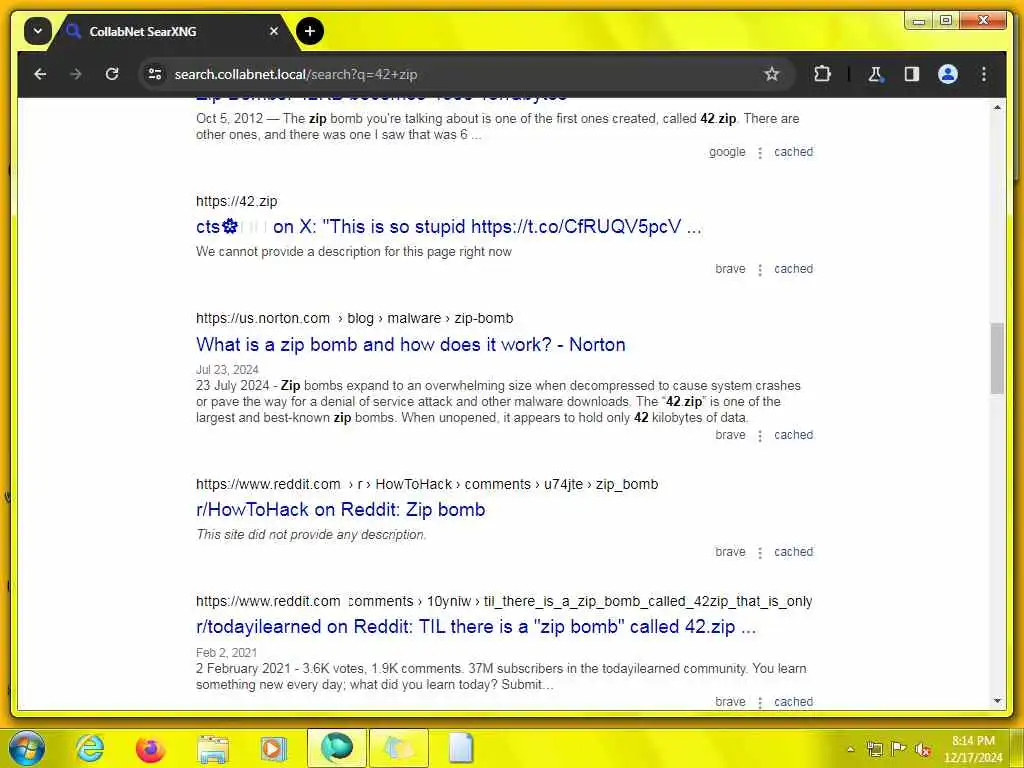1024x768 pixels.
Task: Open the tab search dropdown arrow
Action: click(37, 31)
